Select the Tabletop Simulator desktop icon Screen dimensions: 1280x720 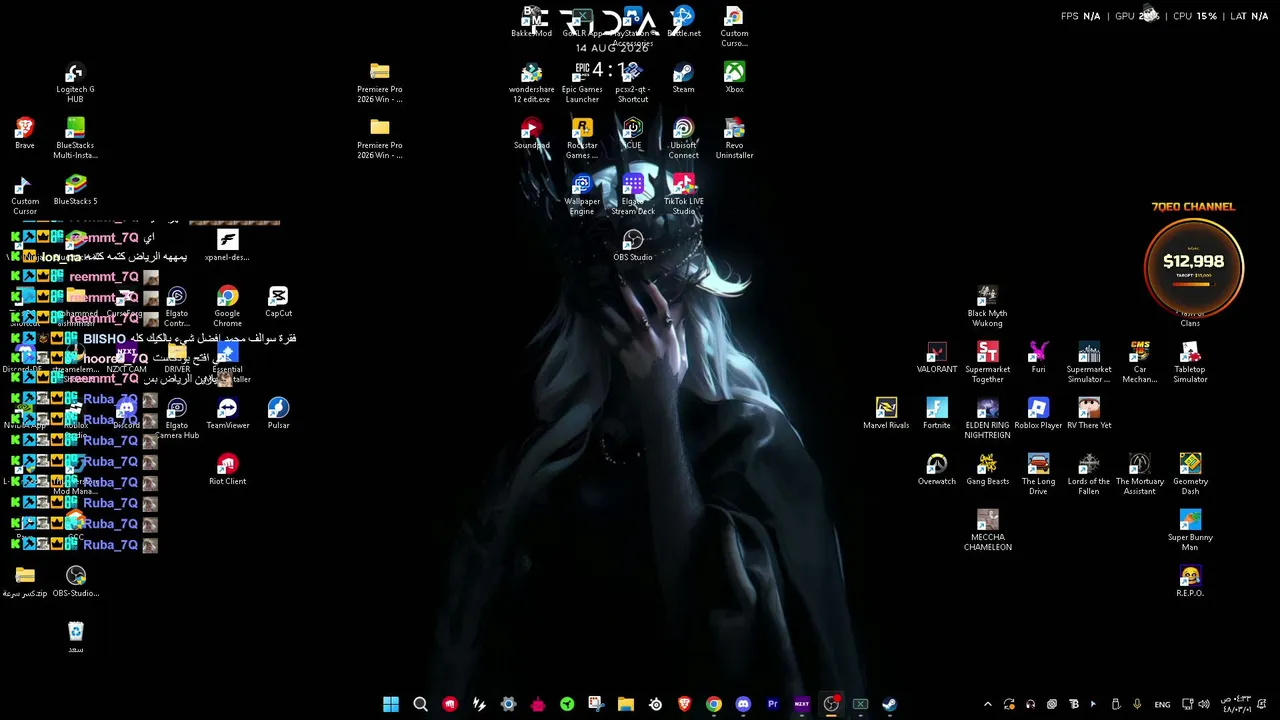pyautogui.click(x=1190, y=363)
